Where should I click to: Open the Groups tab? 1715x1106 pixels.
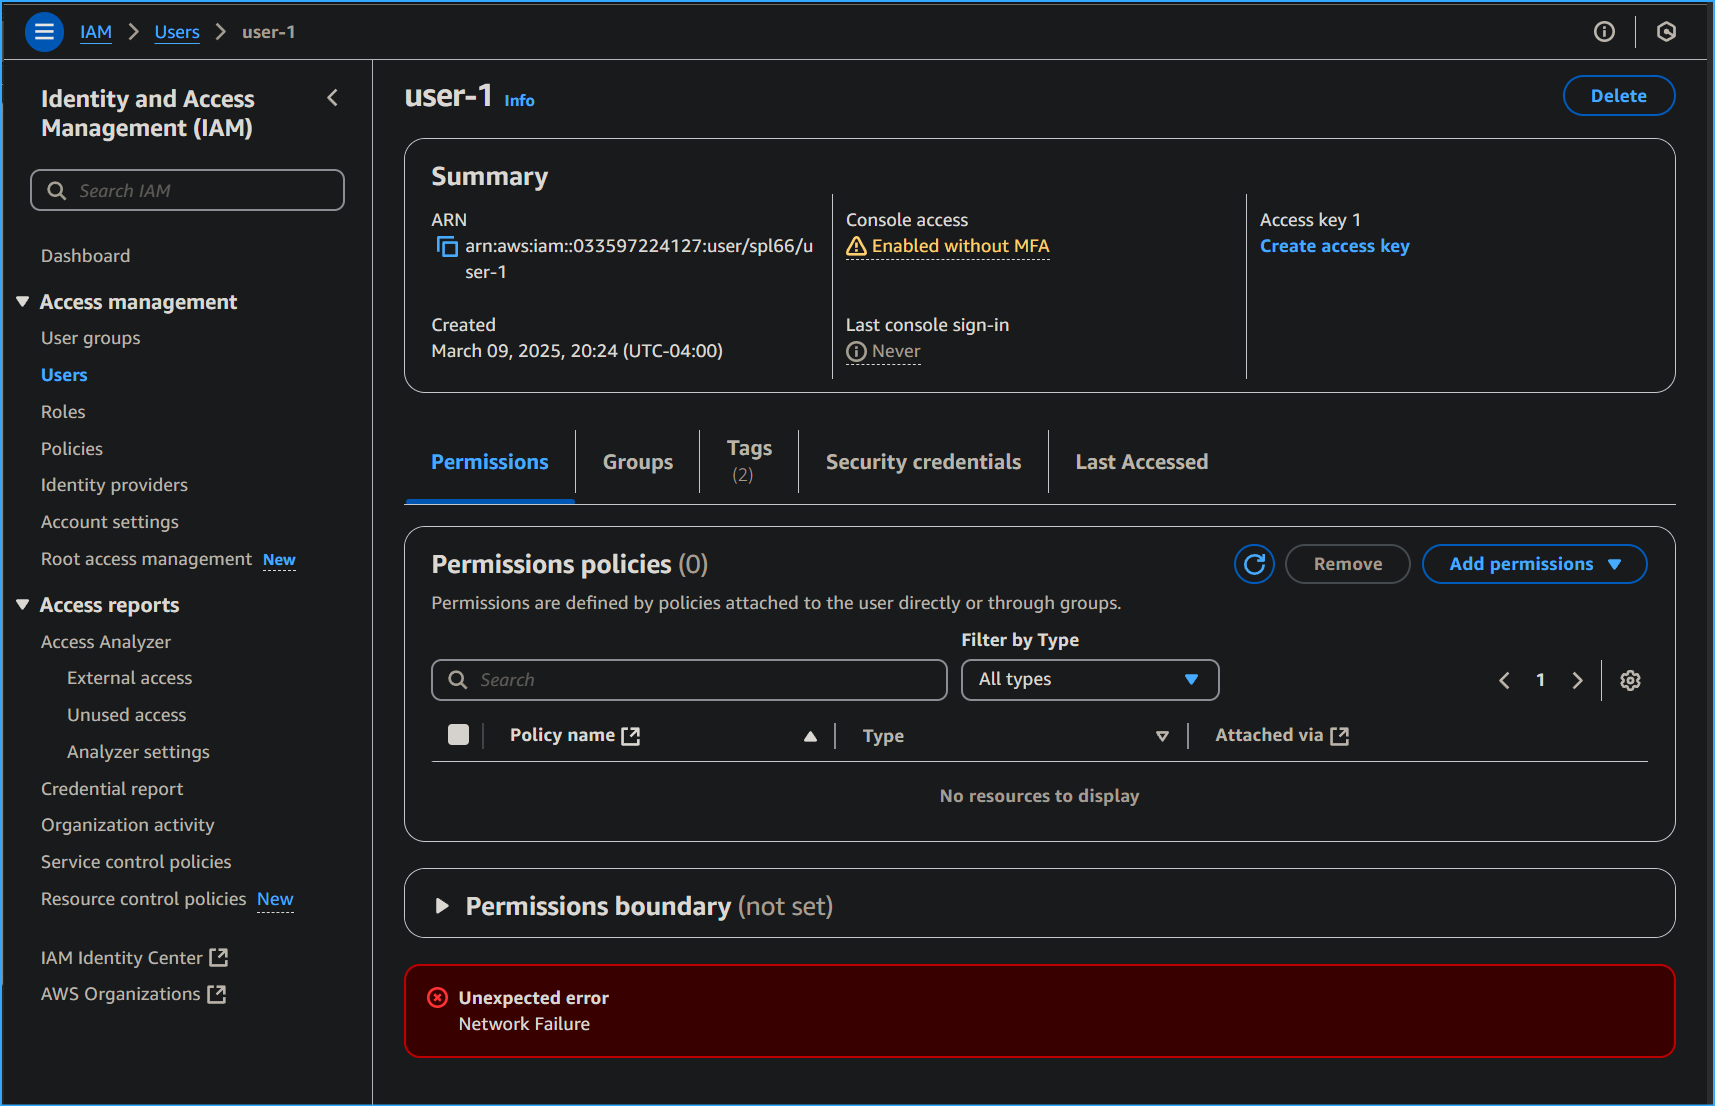click(637, 462)
